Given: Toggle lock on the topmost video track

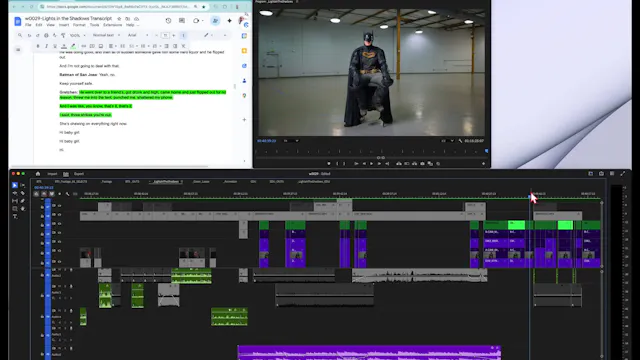Looking at the screenshot, I should tap(42, 207).
